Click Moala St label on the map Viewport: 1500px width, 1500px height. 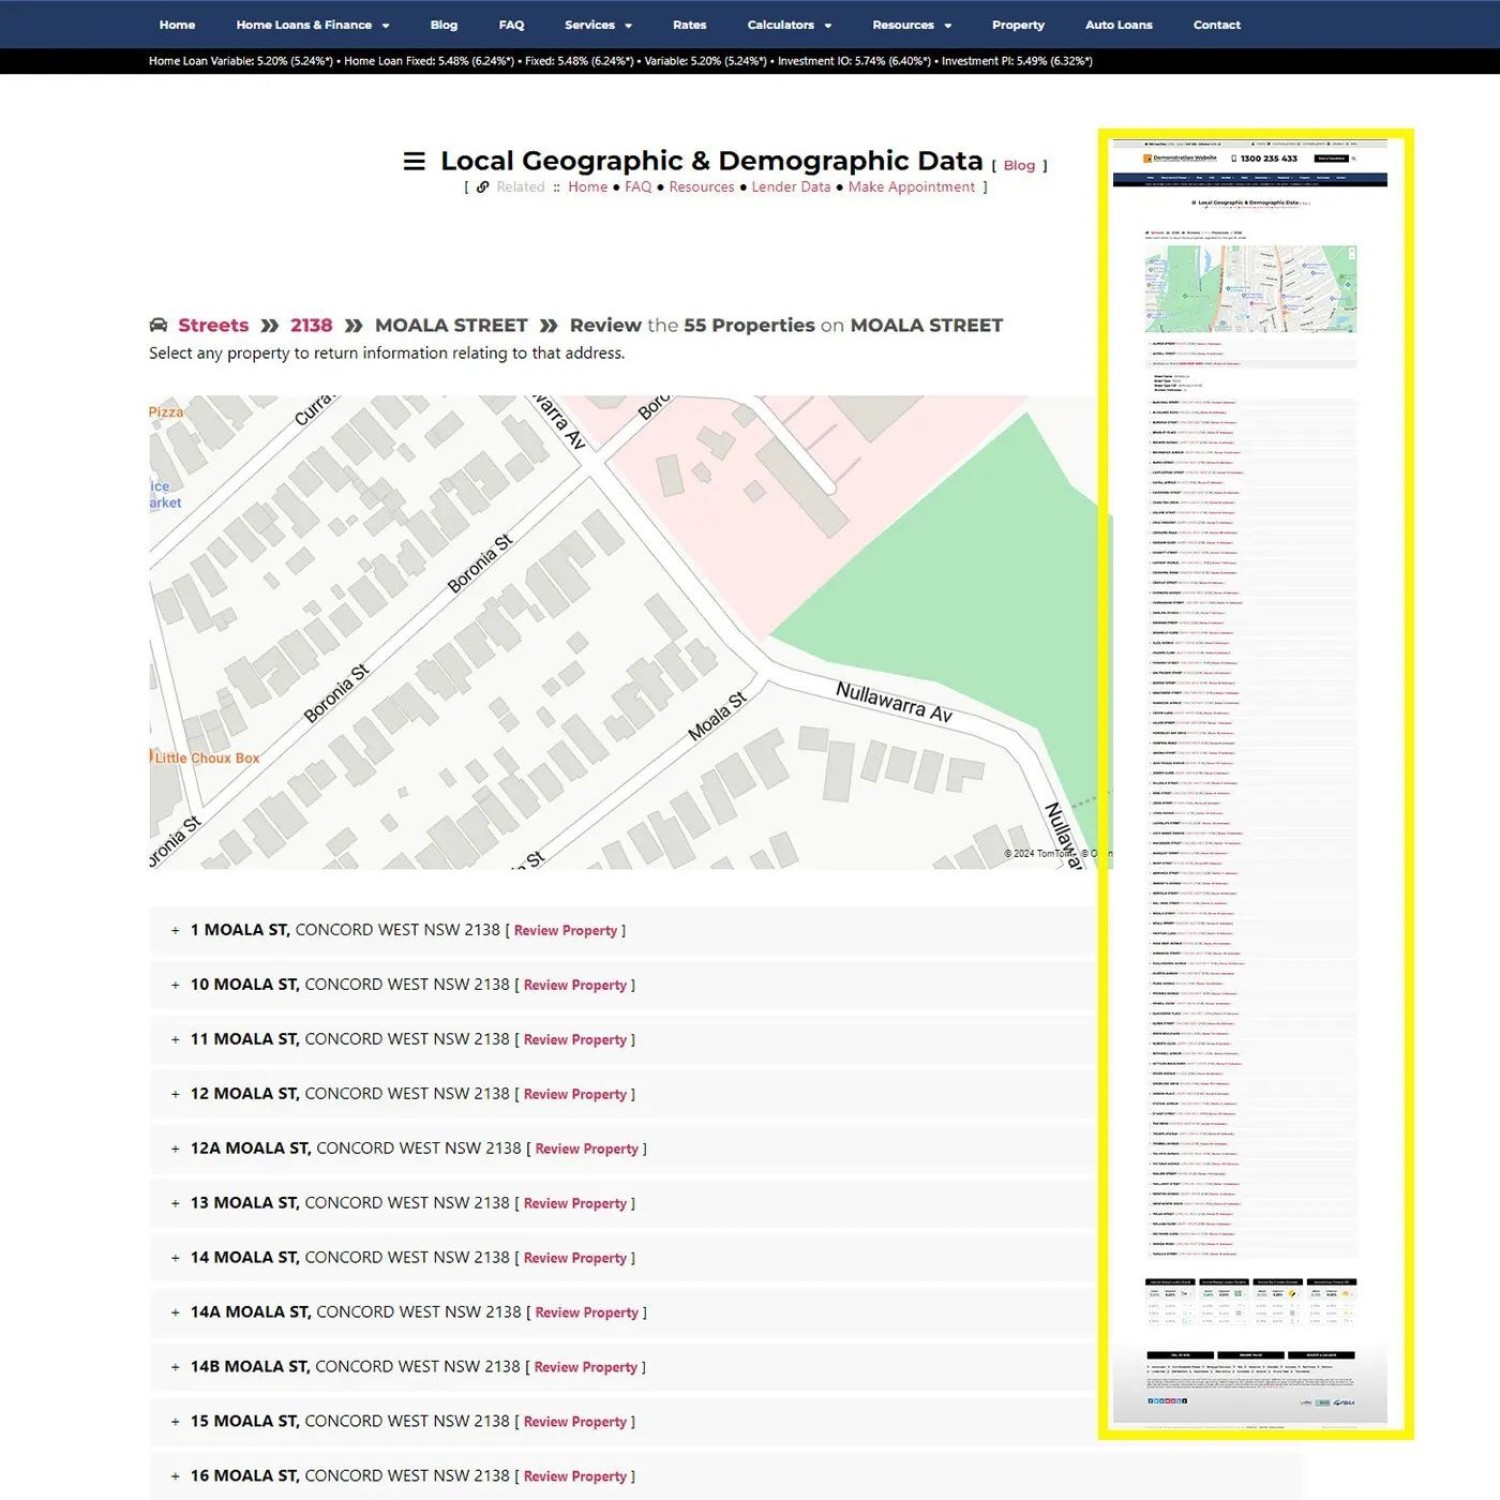(x=717, y=716)
